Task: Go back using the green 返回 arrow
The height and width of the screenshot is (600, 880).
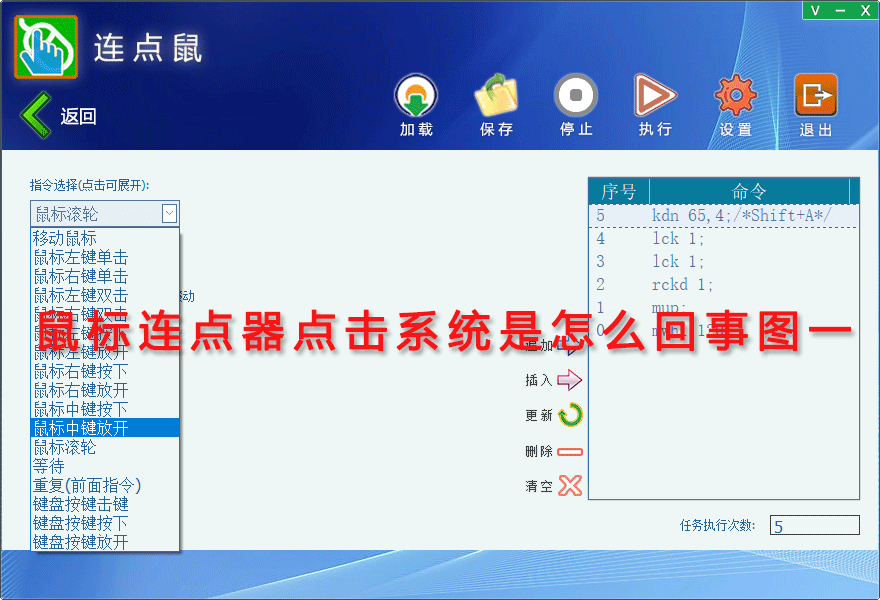Action: (36, 115)
